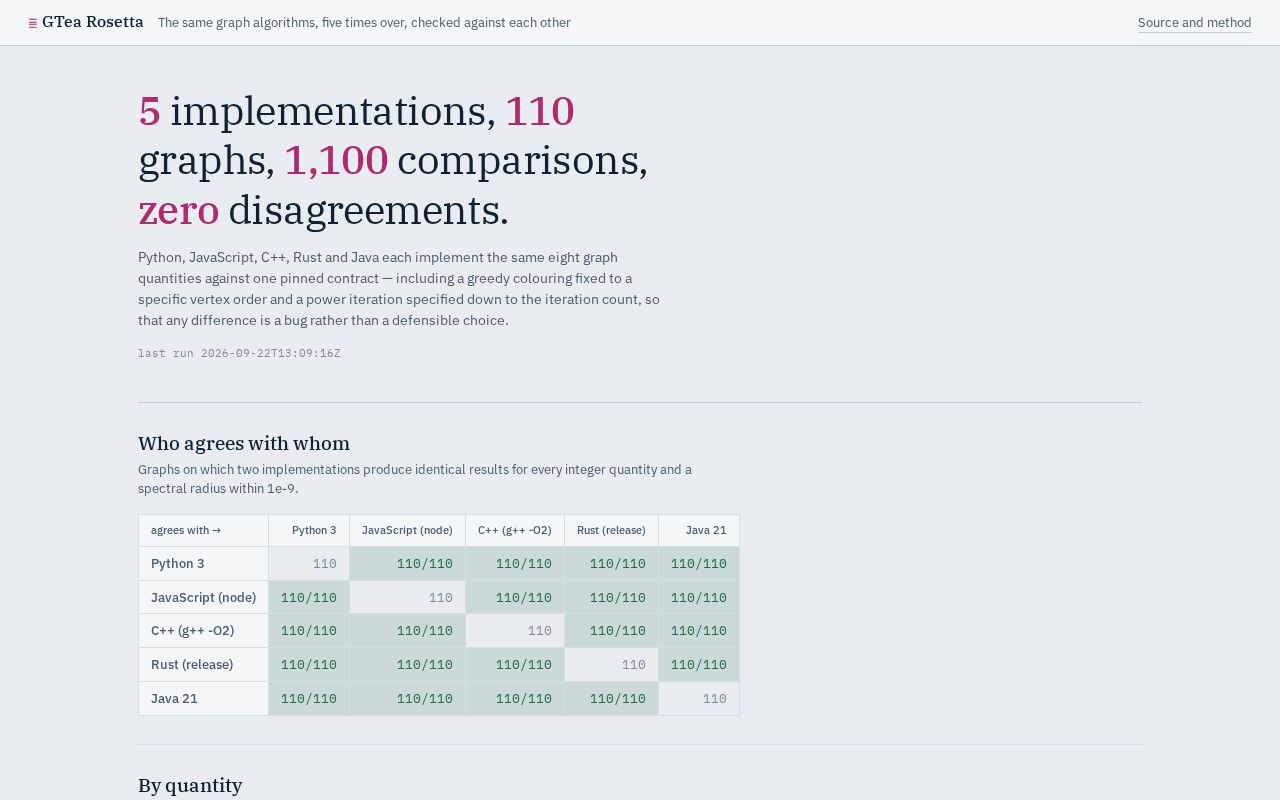Click Python 3 row's JavaScript 110/110 cell

coord(407,564)
